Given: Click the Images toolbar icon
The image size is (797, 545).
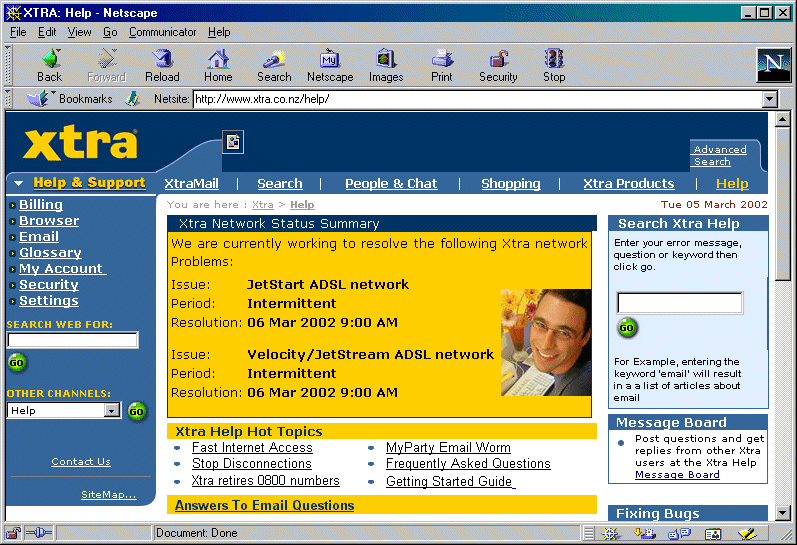Looking at the screenshot, I should tap(386, 64).
